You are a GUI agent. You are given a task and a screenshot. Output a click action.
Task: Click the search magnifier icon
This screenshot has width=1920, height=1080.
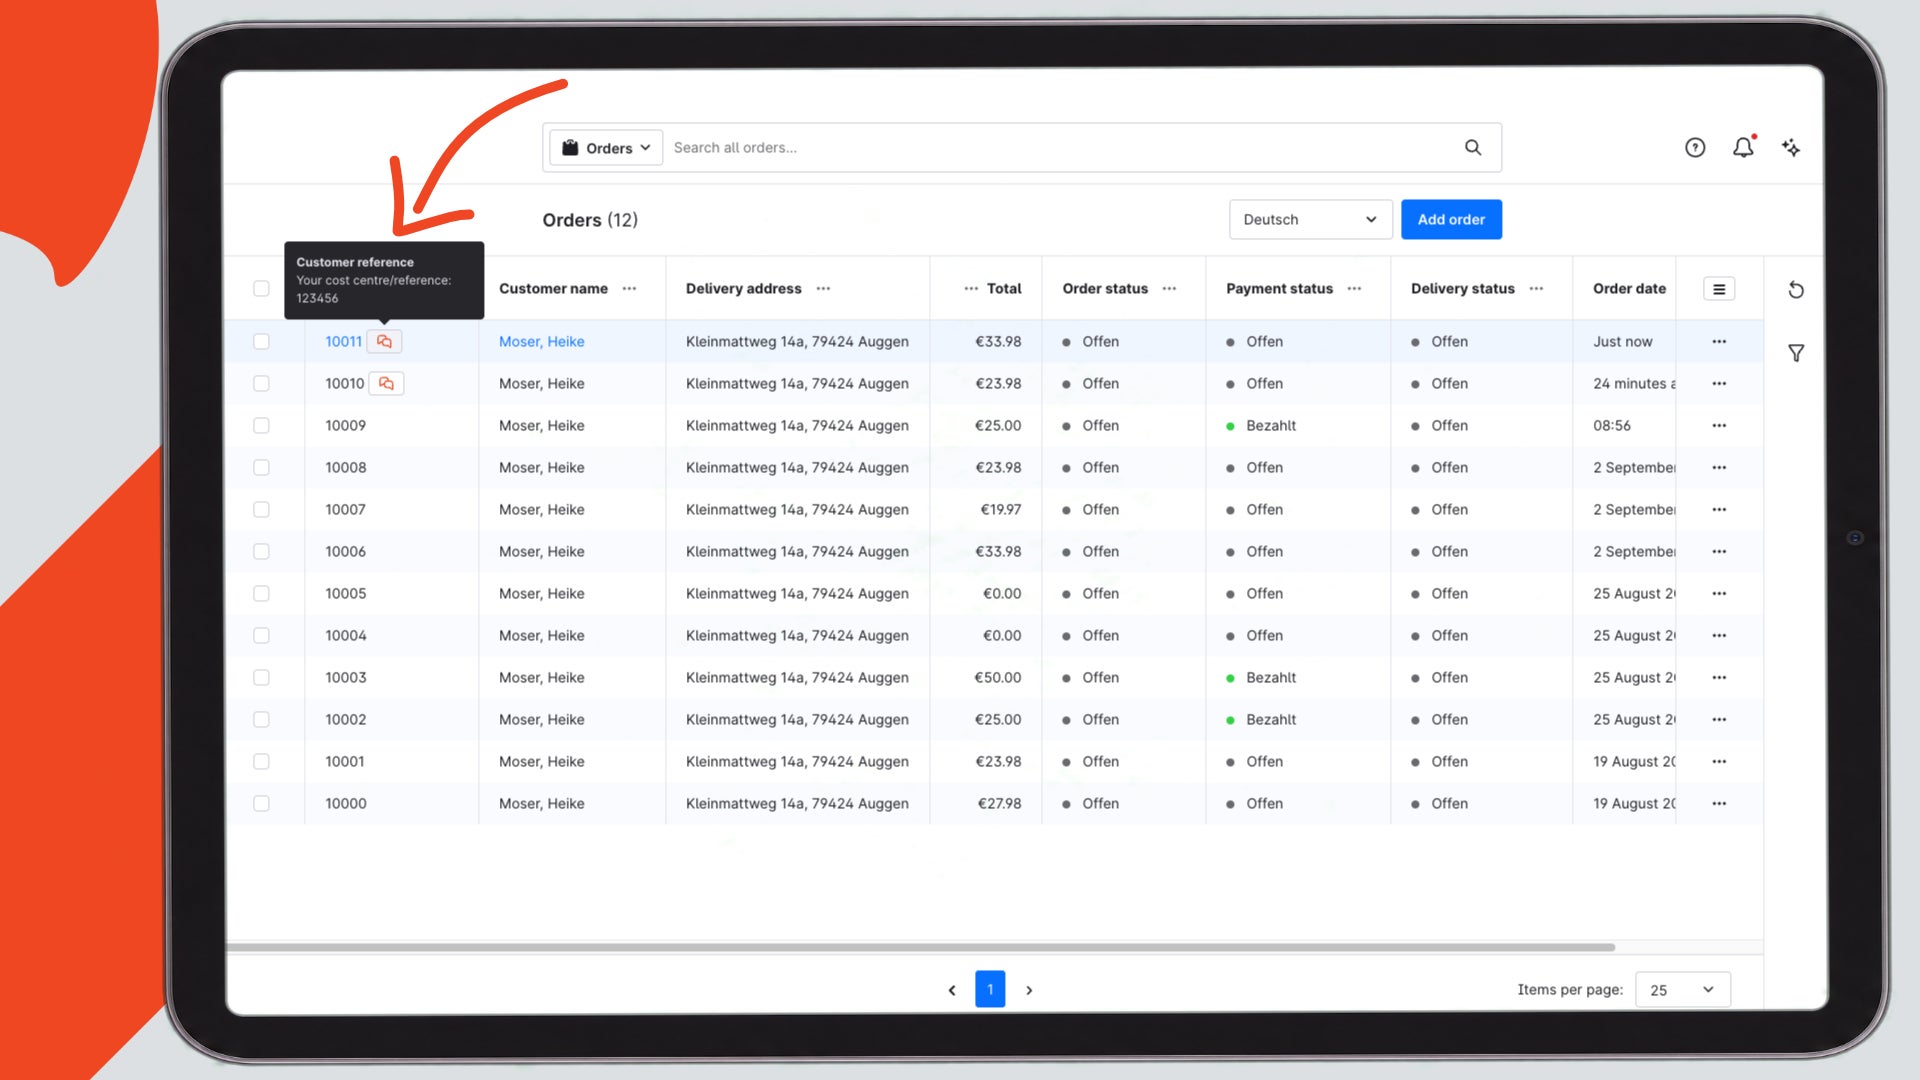click(1472, 148)
